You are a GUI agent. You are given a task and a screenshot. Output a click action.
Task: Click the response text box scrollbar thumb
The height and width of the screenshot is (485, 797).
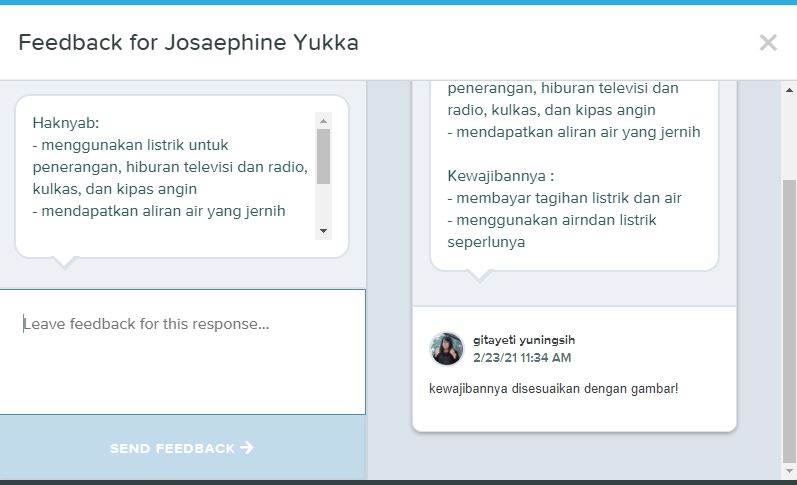[323, 156]
